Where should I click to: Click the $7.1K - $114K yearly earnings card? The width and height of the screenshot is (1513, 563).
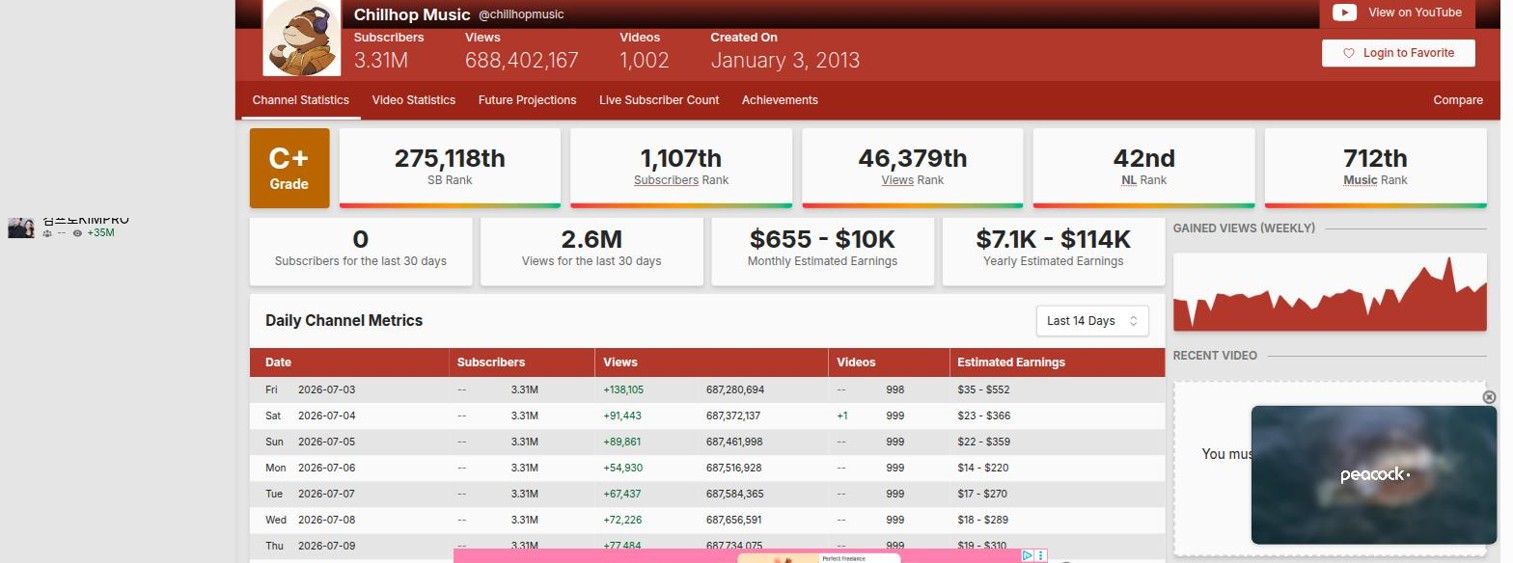[x=1053, y=252]
